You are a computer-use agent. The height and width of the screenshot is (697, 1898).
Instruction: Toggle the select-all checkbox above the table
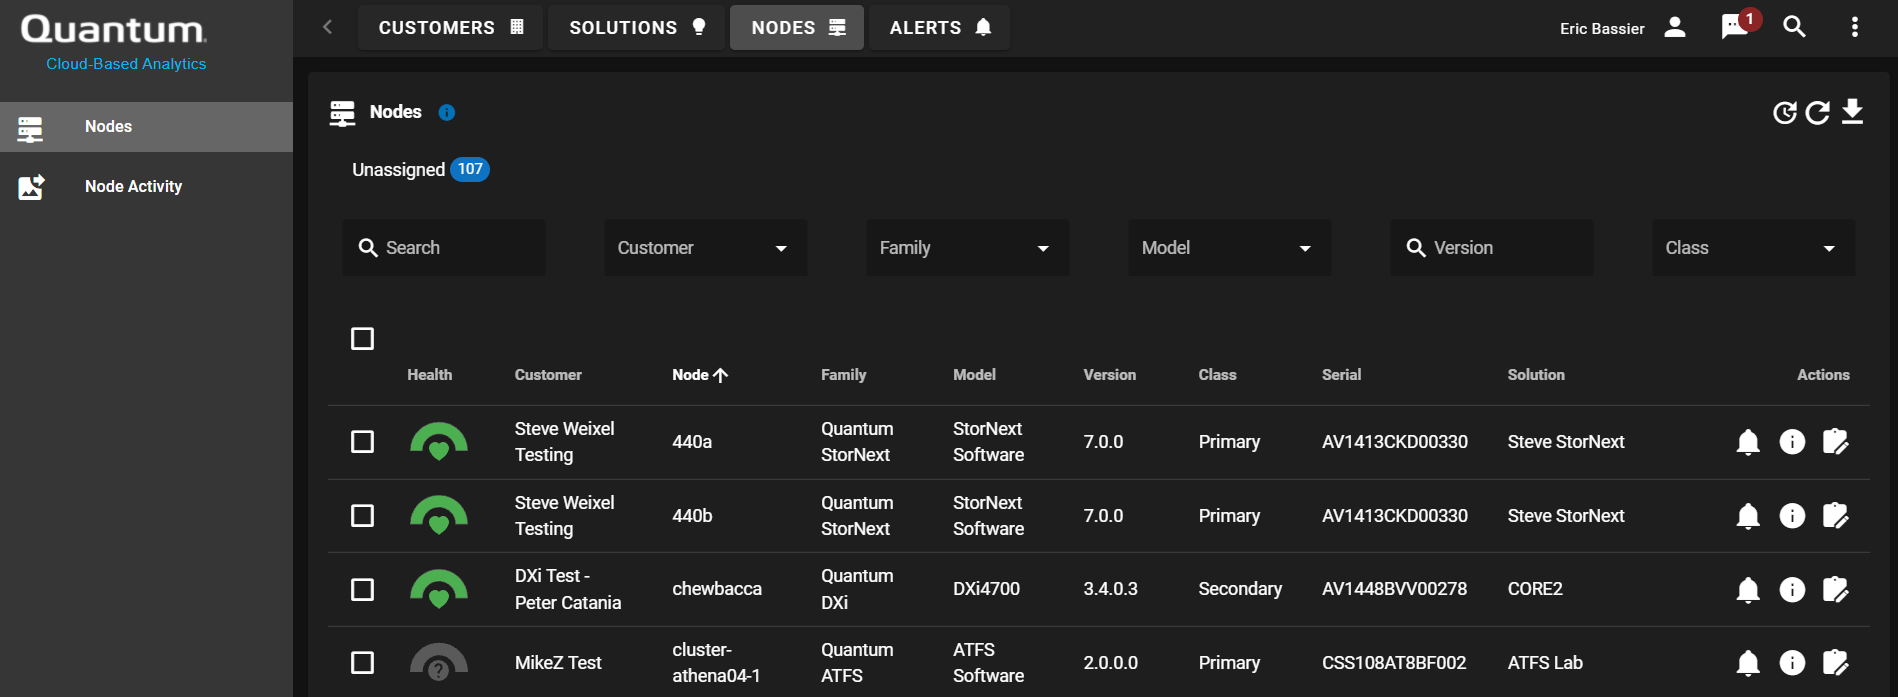(x=363, y=339)
